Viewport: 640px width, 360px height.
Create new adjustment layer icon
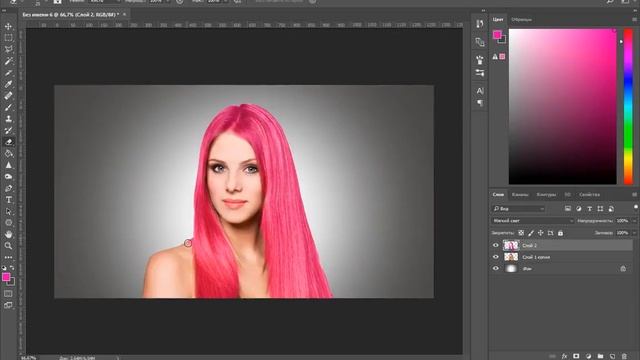588,356
